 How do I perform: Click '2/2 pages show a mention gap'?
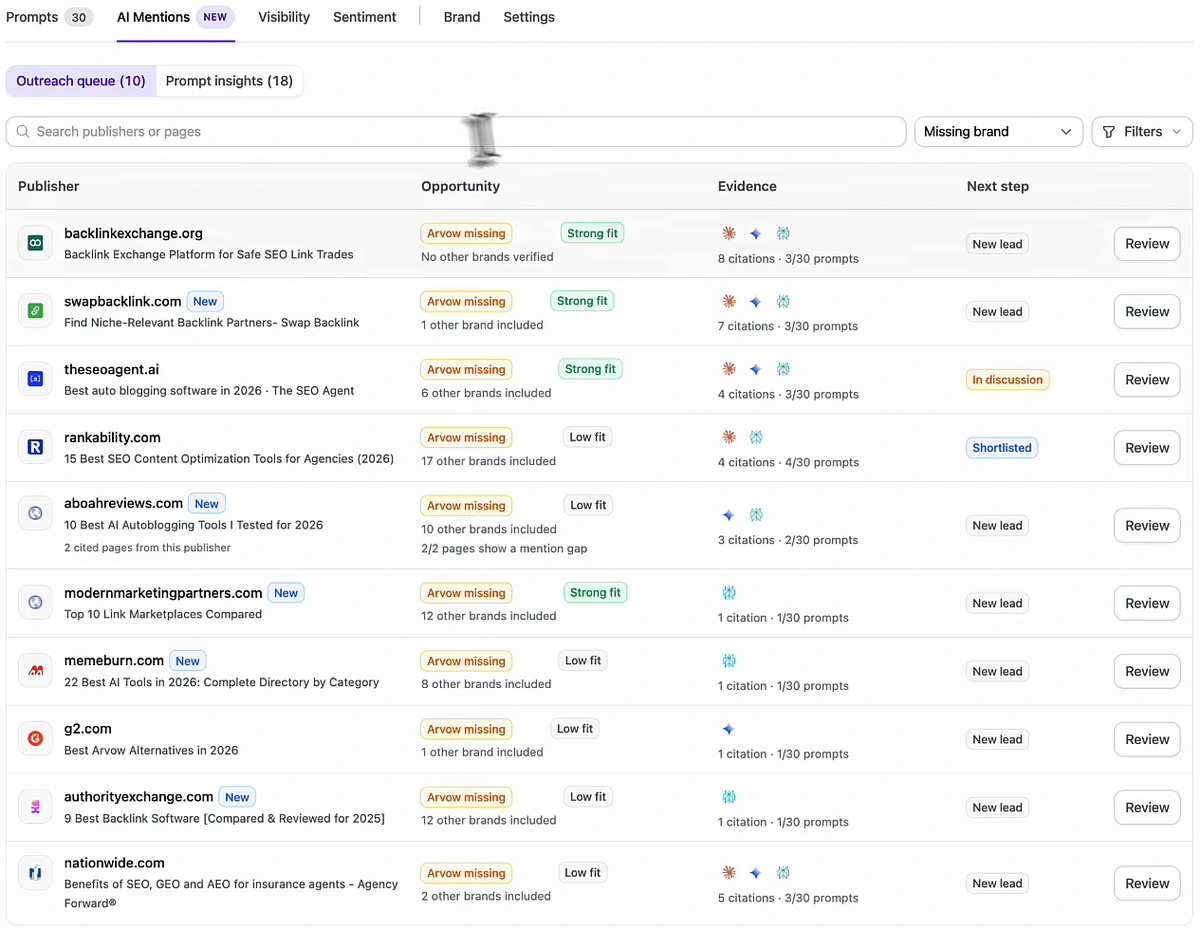(504, 548)
